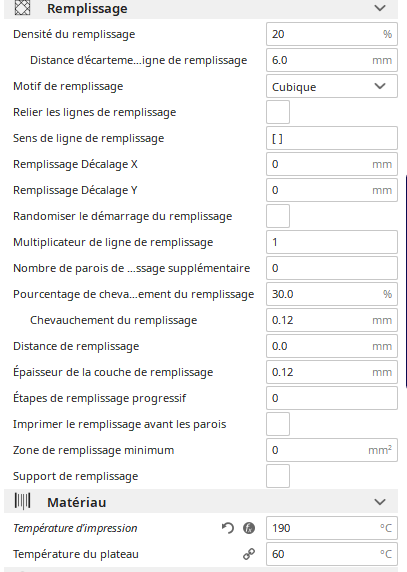Click the Matériau section header title
The width and height of the screenshot is (407, 572).
pyautogui.click(x=77, y=502)
